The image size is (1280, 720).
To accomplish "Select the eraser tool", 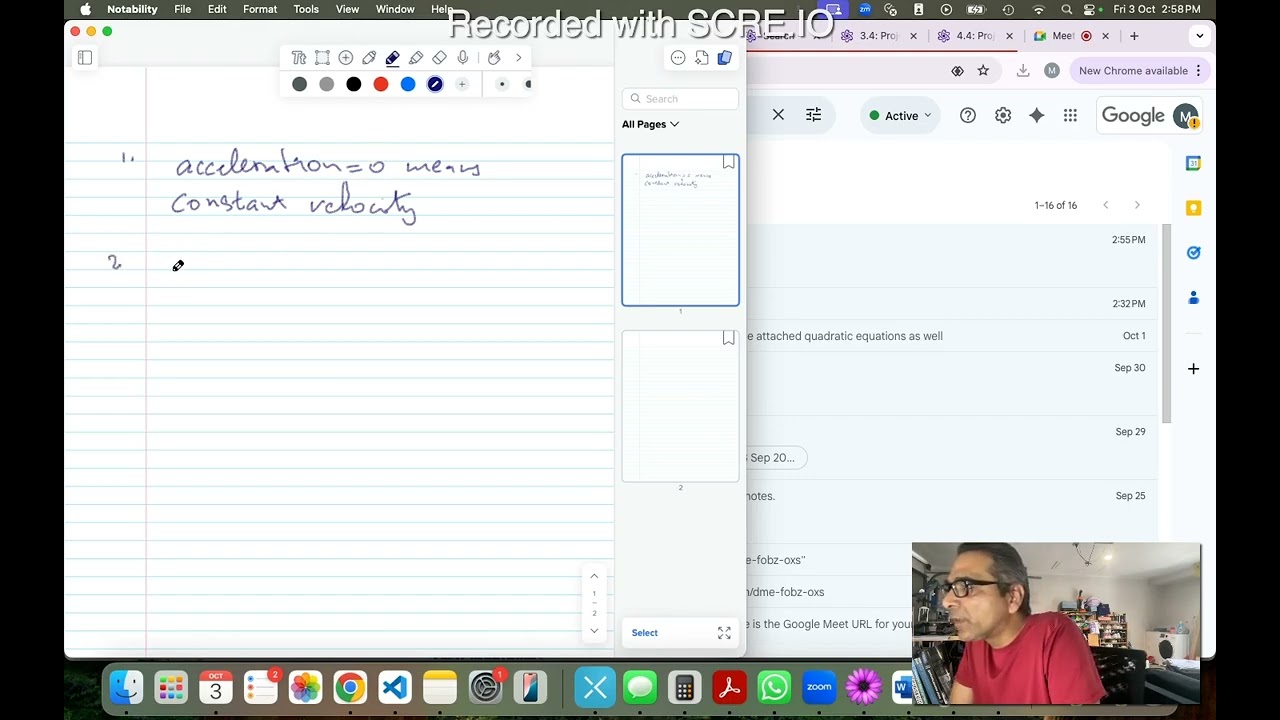I will 439,58.
